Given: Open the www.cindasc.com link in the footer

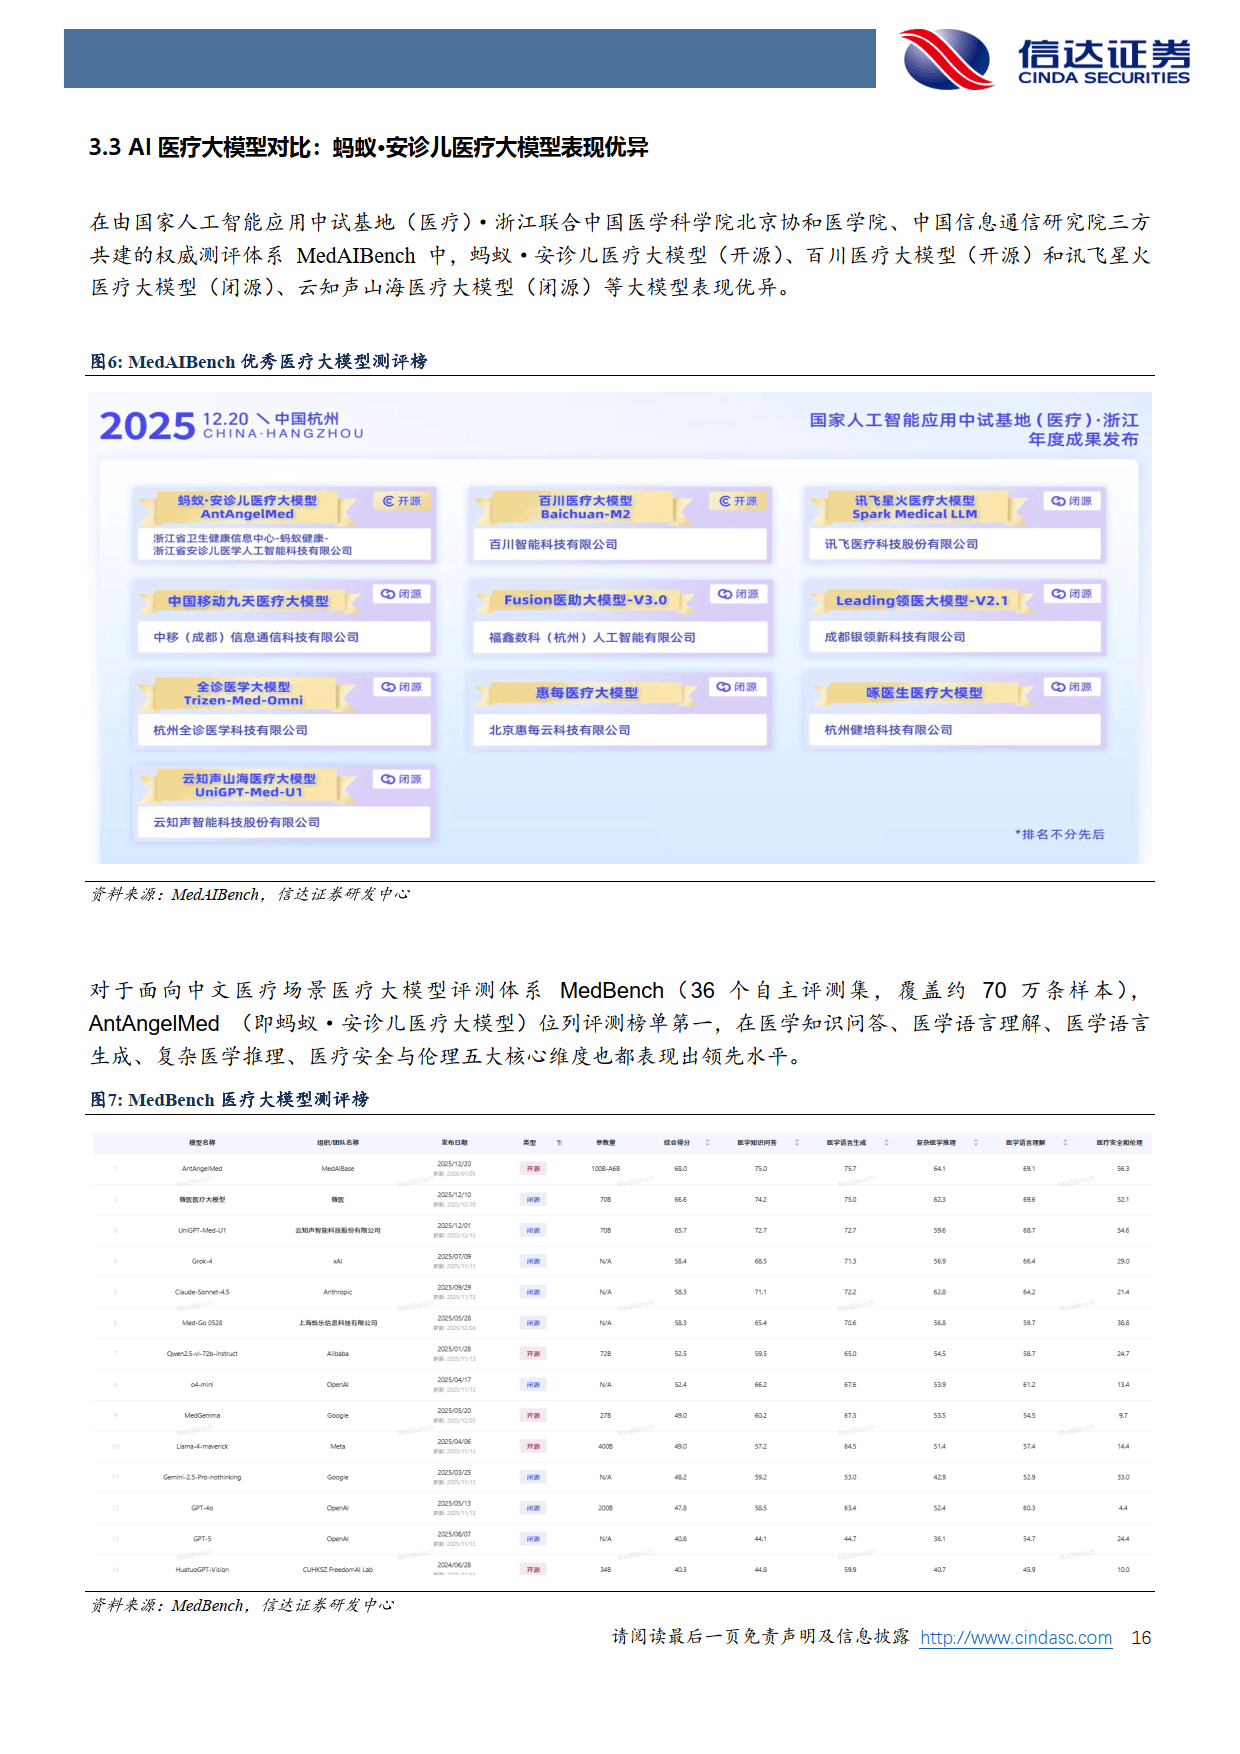Looking at the screenshot, I should coord(1016,1638).
